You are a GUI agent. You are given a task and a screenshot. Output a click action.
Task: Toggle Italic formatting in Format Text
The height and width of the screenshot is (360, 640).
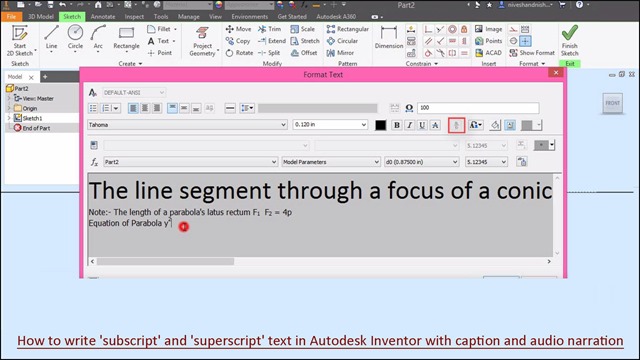[409, 125]
